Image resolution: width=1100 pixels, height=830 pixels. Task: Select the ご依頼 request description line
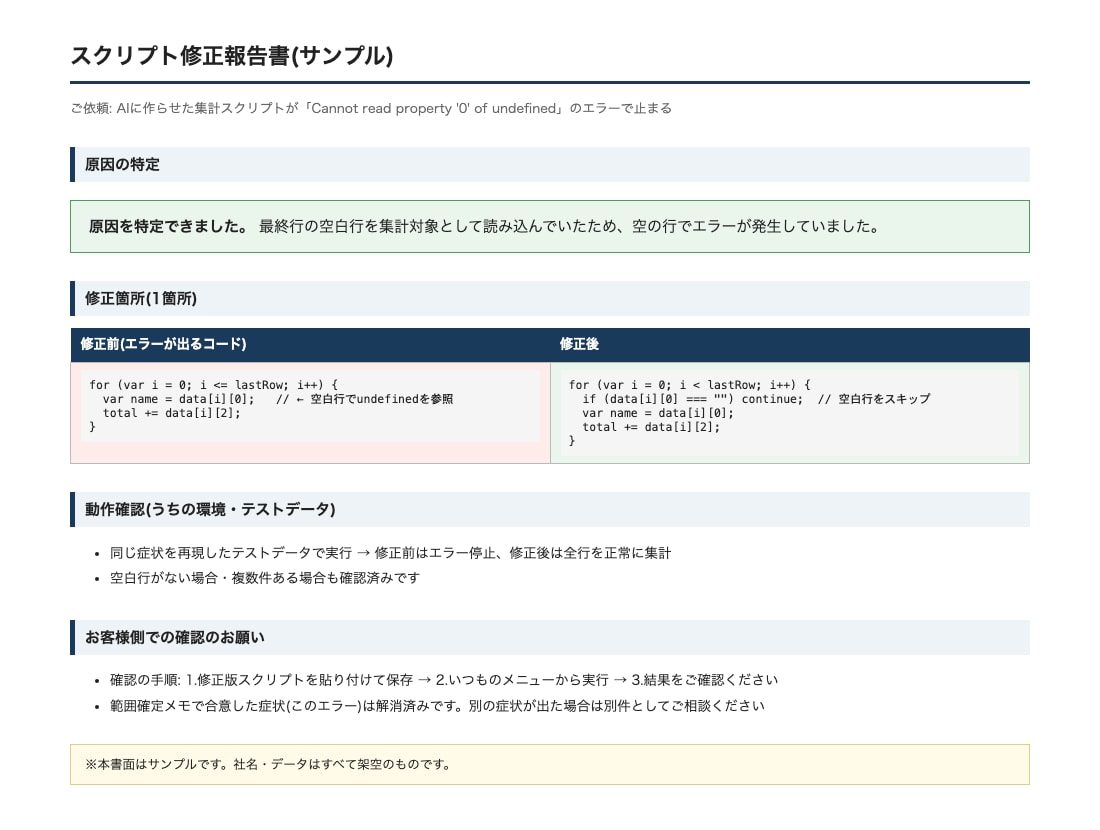(371, 108)
